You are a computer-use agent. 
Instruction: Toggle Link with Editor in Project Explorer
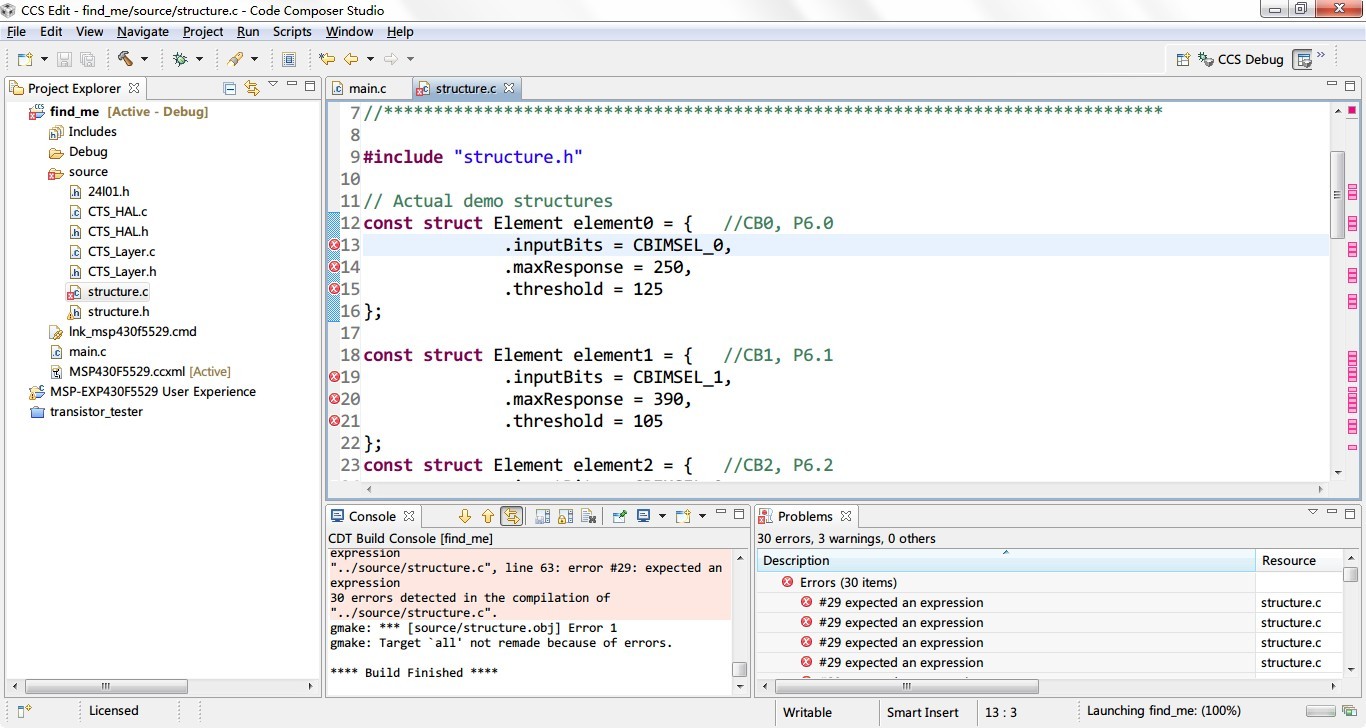[252, 88]
